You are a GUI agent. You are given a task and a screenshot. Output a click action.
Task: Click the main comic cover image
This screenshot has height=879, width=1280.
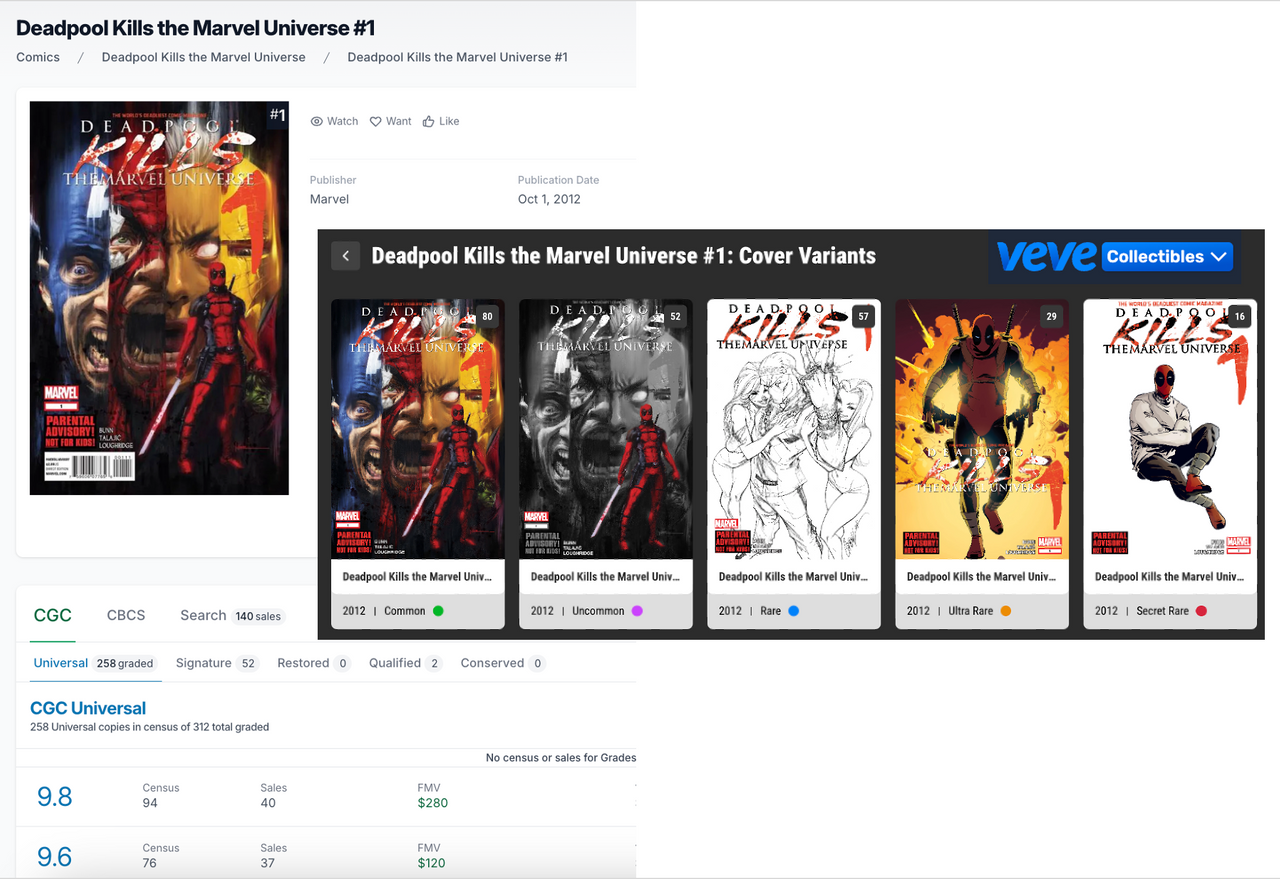tap(159, 298)
